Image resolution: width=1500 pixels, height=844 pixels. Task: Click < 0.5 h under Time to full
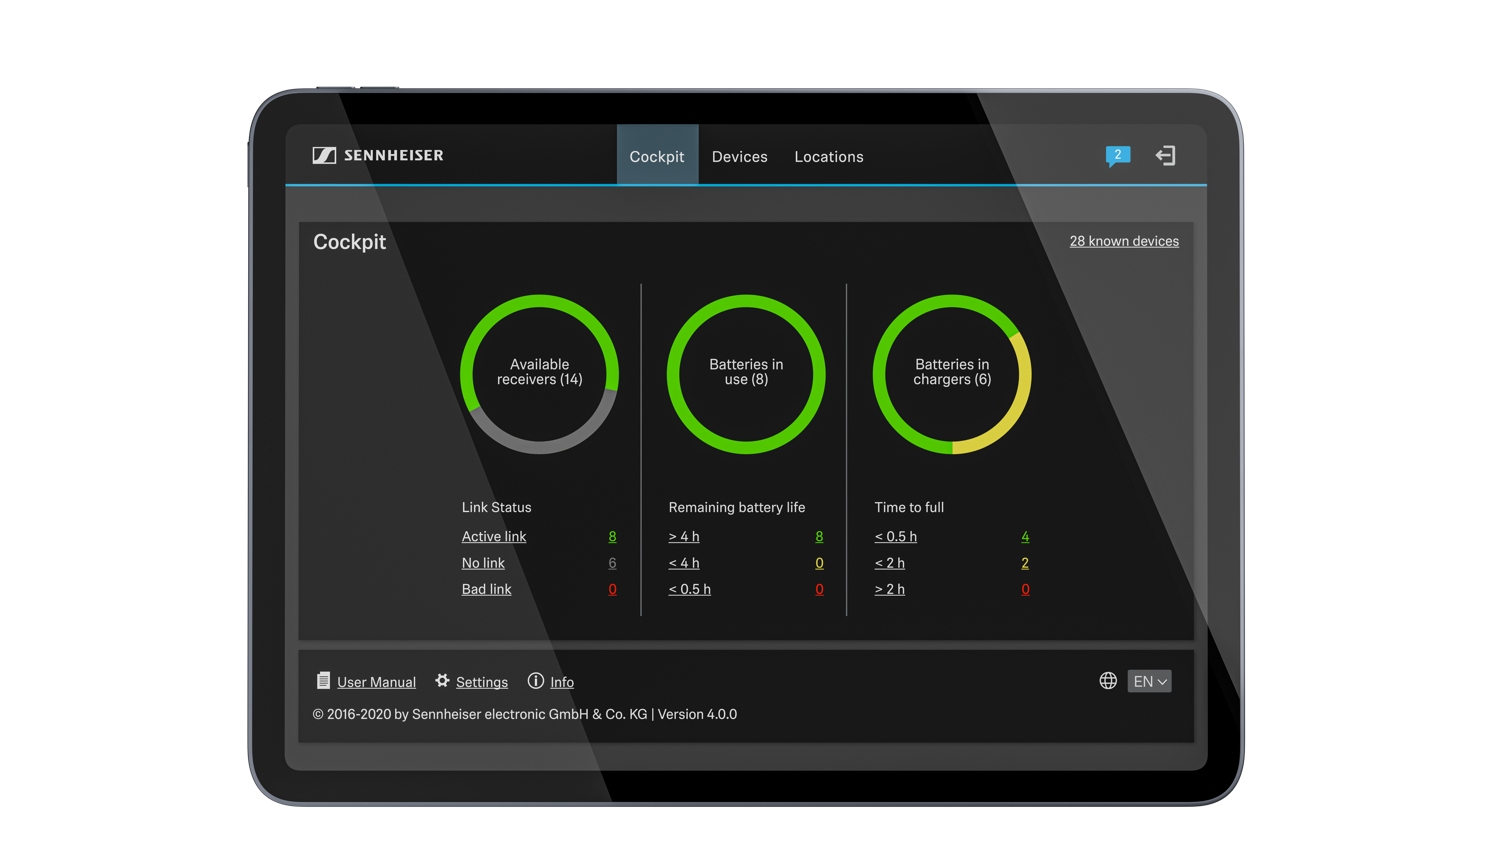click(896, 537)
